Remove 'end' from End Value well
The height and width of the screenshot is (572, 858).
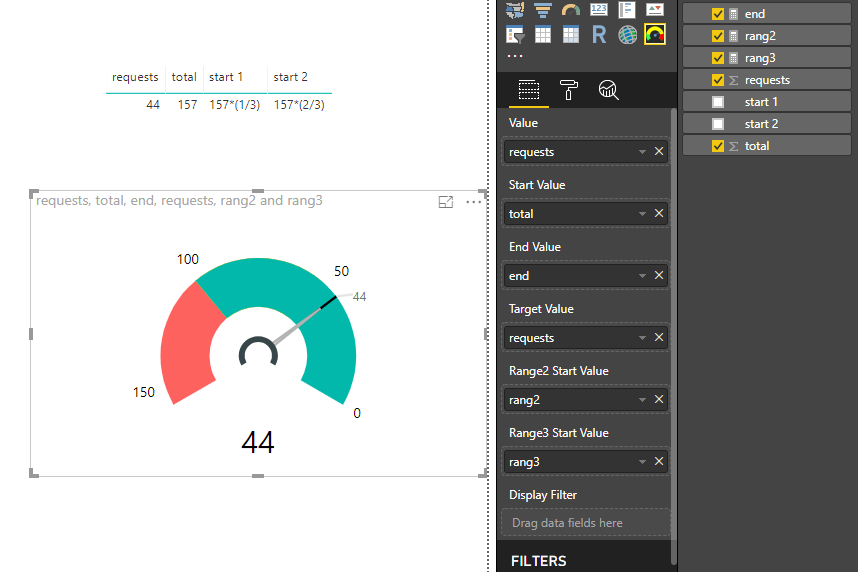click(659, 275)
